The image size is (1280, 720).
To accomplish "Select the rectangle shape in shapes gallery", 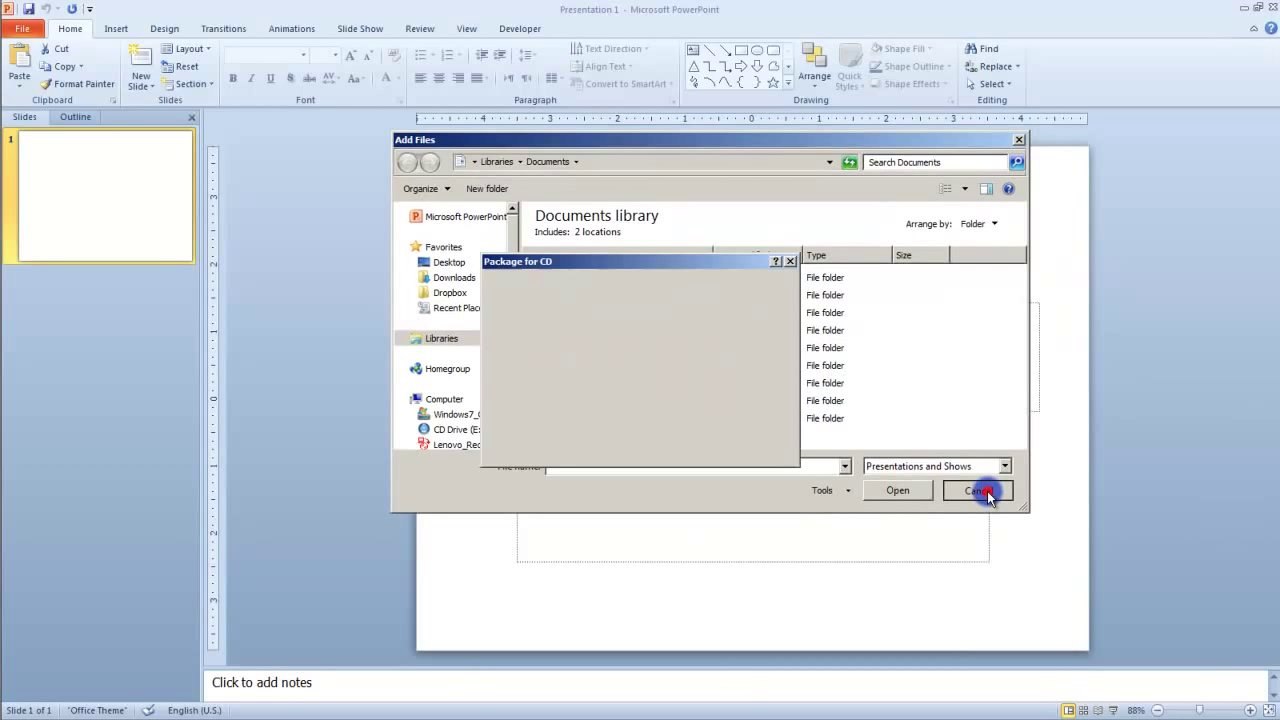I will pos(741,50).
